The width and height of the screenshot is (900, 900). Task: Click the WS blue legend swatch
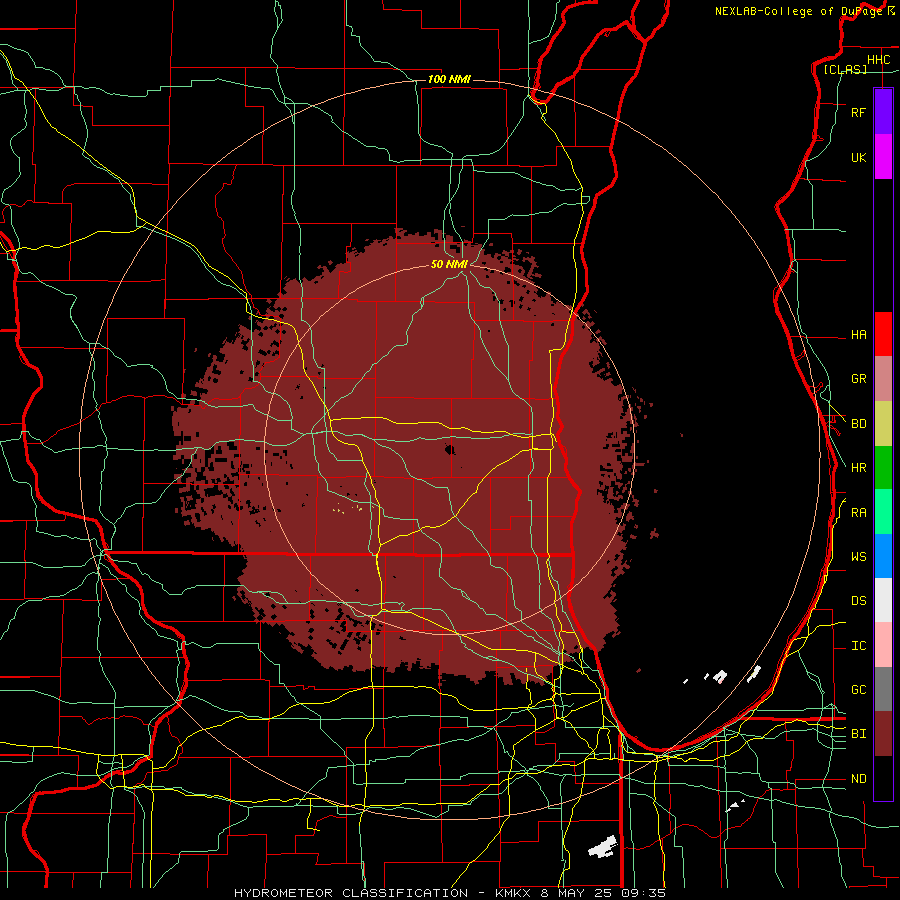[883, 556]
